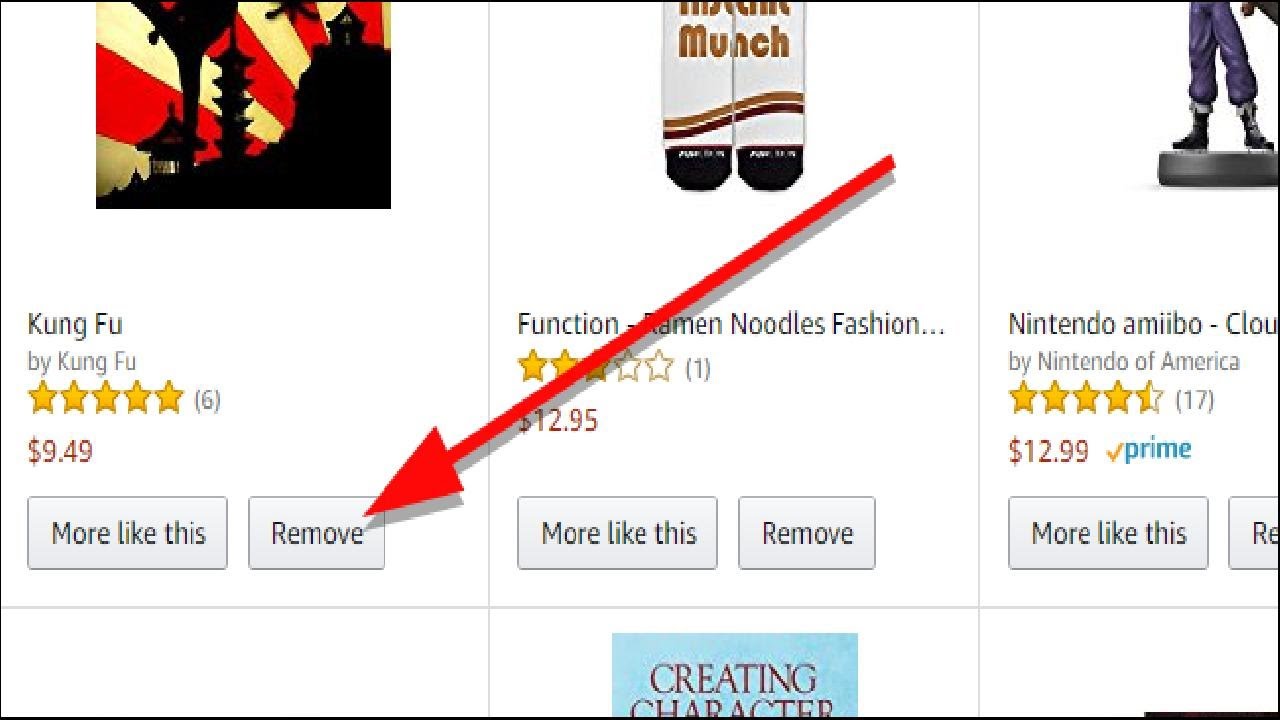Open the Kung Fu product title link
1280x720 pixels.
click(x=75, y=324)
